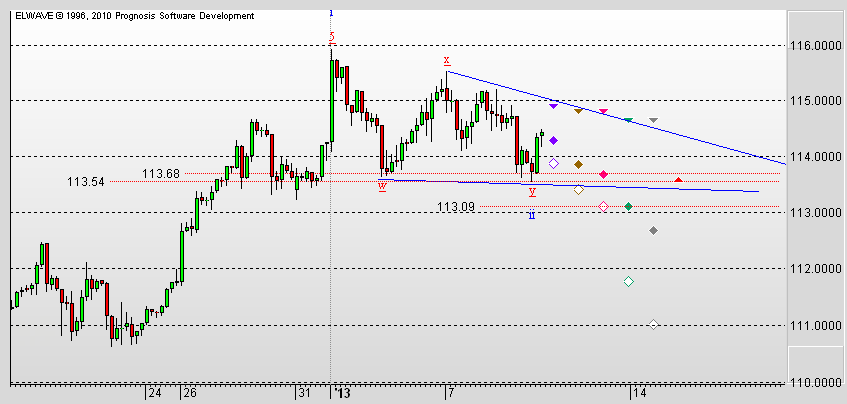847x404 pixels.
Task: Select the gray filled diamond marker
Action: coord(653,231)
